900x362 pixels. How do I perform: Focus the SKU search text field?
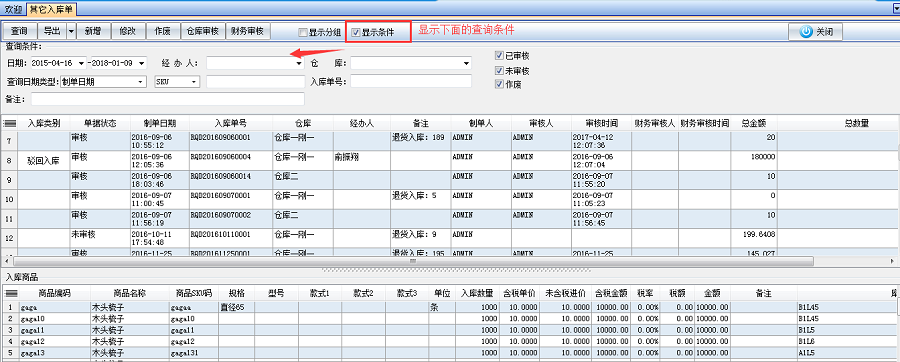click(255, 81)
